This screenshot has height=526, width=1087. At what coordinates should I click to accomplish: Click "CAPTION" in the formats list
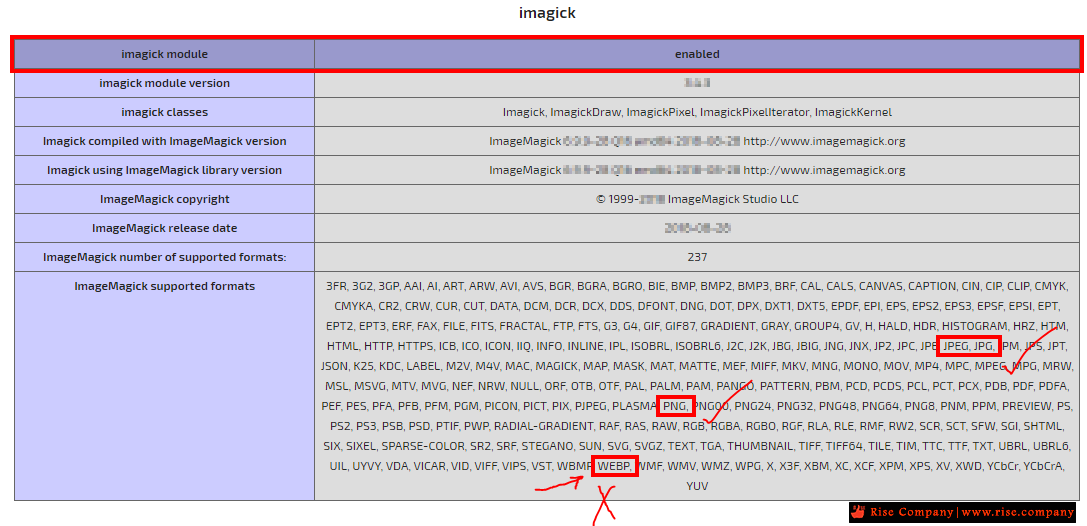[931, 286]
